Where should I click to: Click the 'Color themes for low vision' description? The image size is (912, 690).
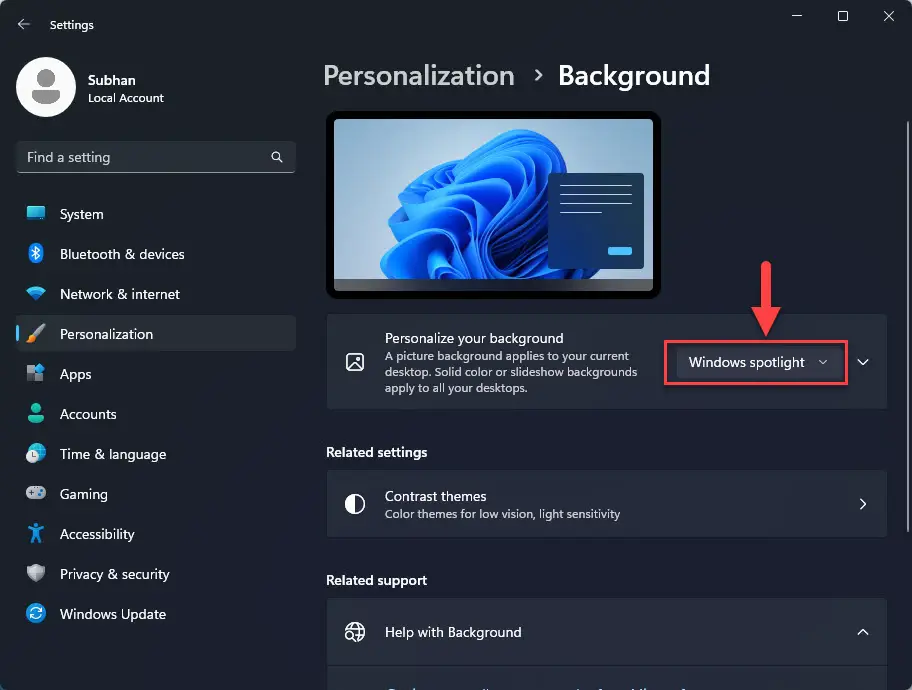502,514
